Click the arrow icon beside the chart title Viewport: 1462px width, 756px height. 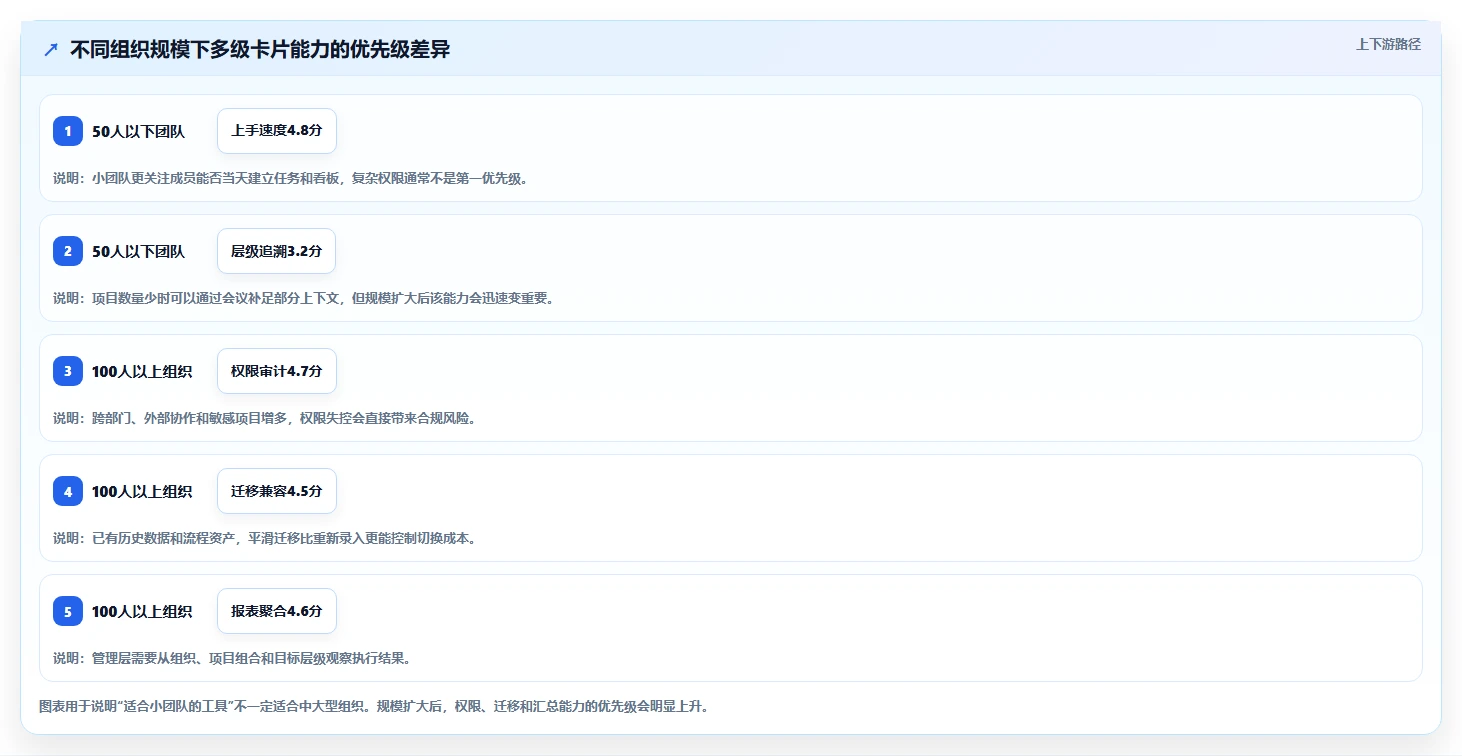tap(51, 50)
